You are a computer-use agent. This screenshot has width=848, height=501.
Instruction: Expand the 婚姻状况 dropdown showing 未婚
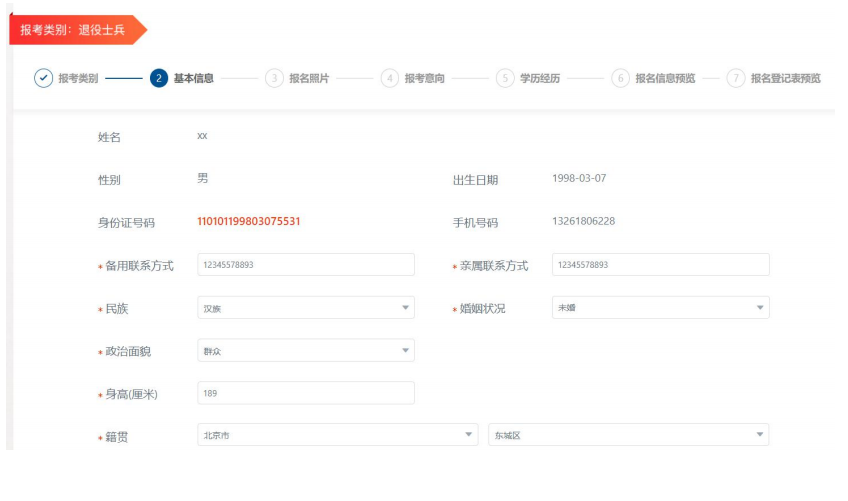(x=660, y=308)
